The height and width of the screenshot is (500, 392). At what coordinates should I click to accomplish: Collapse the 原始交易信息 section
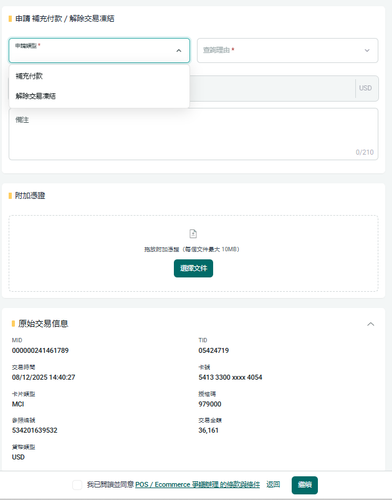click(x=371, y=324)
